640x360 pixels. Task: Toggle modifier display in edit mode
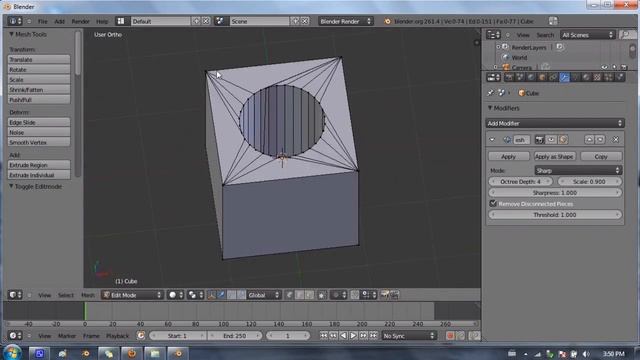tap(563, 140)
